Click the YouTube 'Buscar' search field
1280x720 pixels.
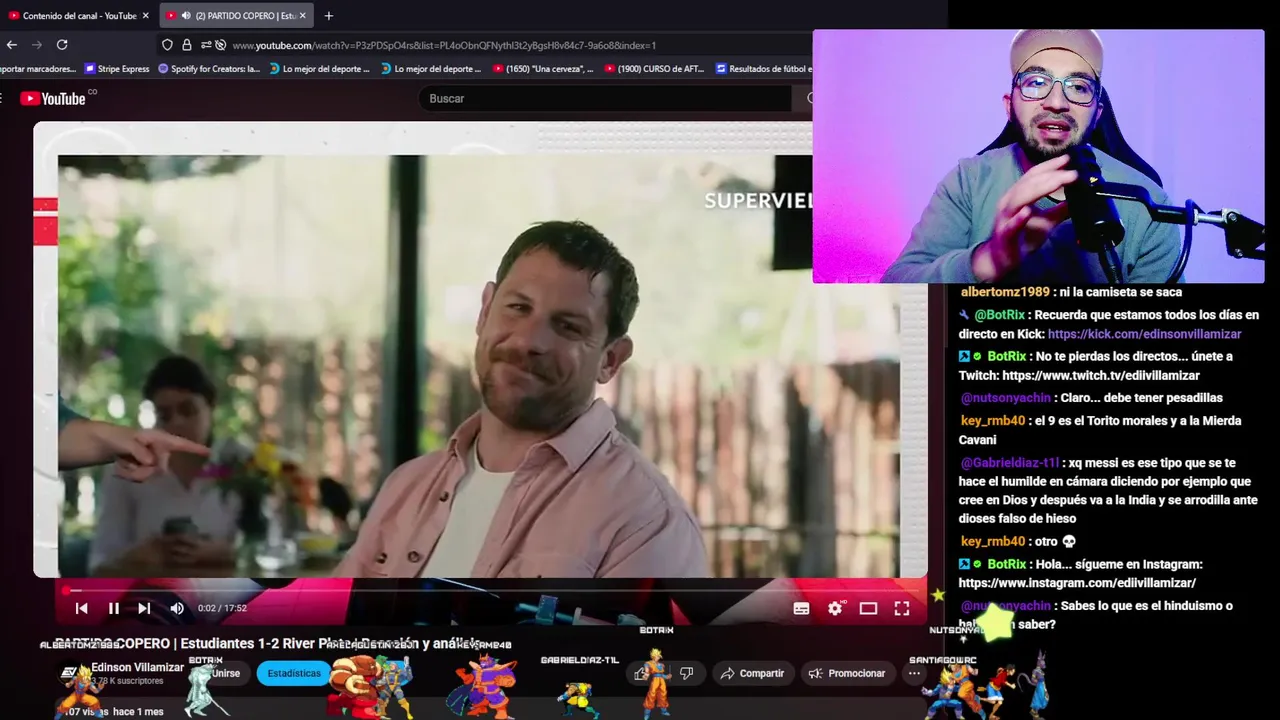(605, 98)
